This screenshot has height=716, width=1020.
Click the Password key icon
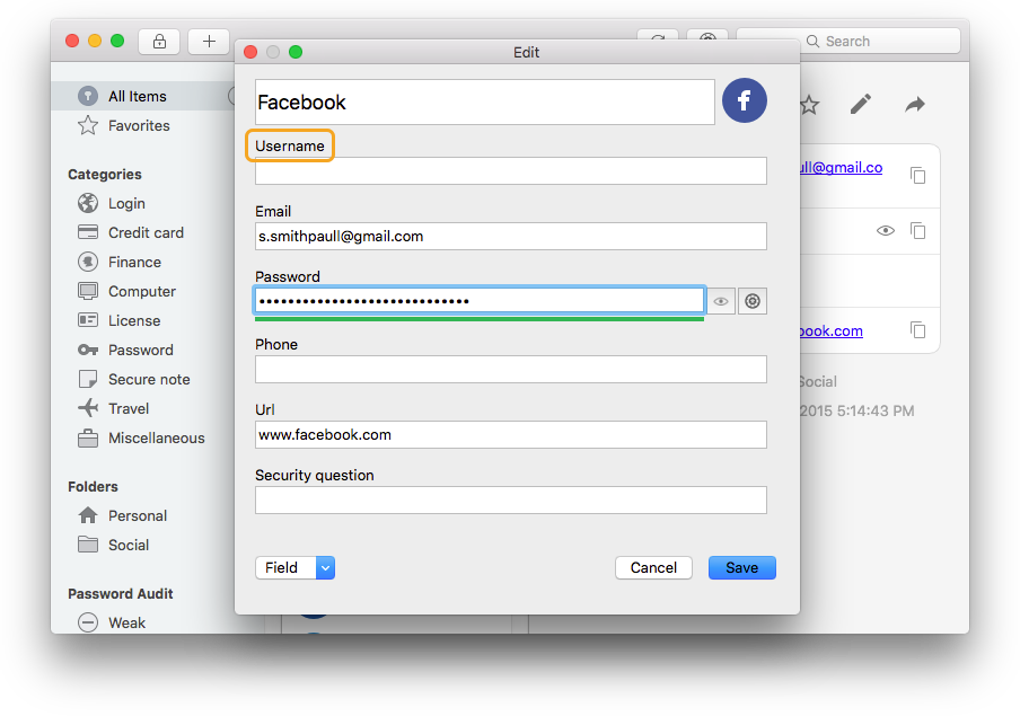coord(88,350)
